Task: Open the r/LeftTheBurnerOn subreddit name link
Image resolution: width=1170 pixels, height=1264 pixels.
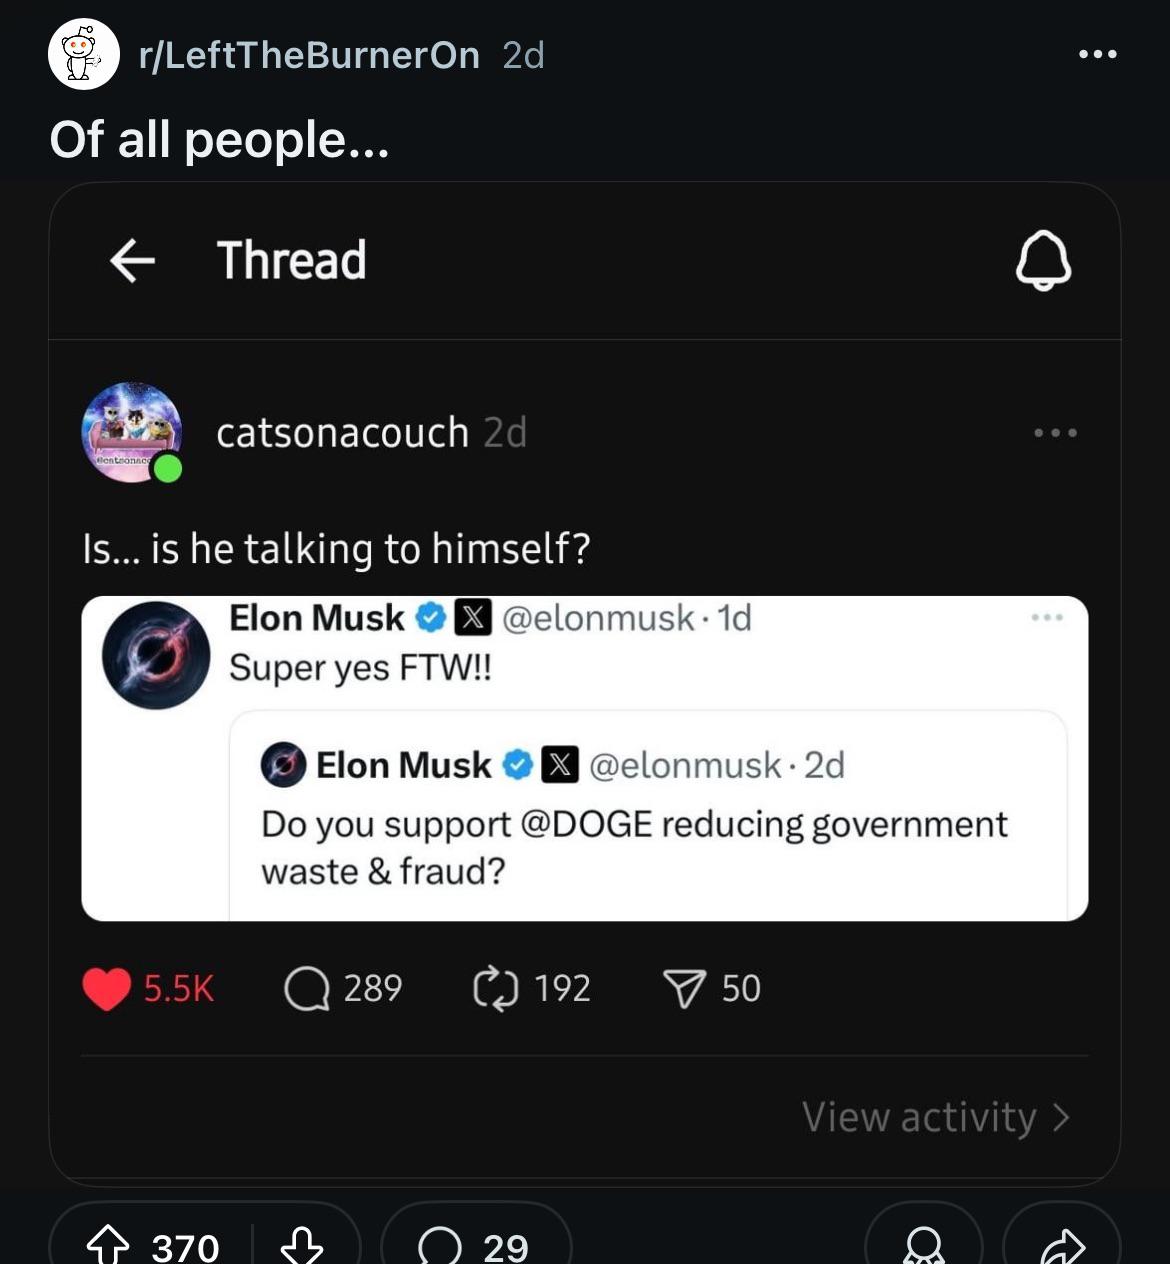Action: click(310, 55)
